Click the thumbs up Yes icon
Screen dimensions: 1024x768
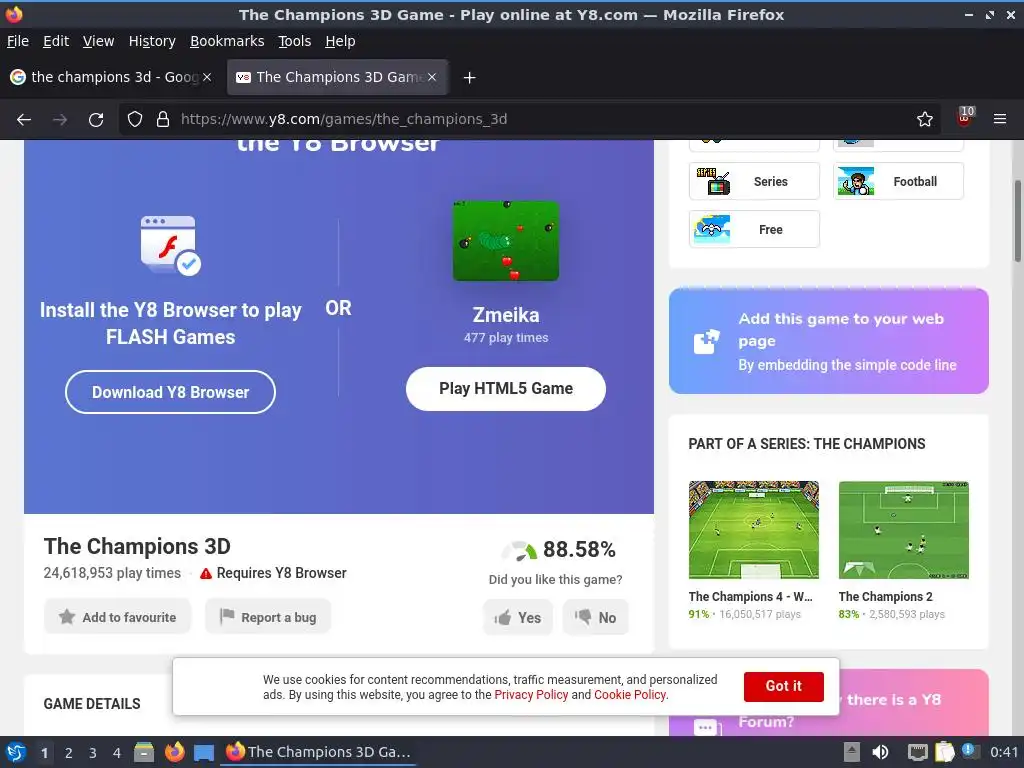click(502, 618)
